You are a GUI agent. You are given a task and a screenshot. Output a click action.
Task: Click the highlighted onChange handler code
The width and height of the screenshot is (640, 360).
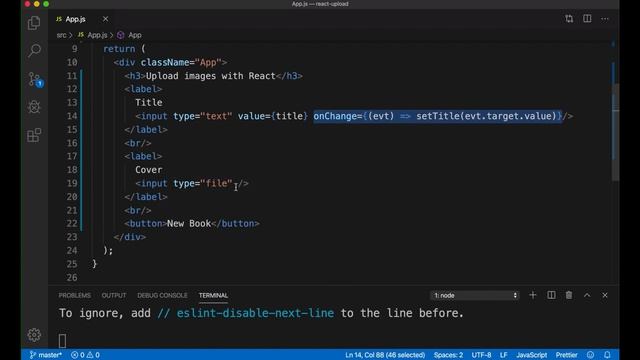click(438, 116)
